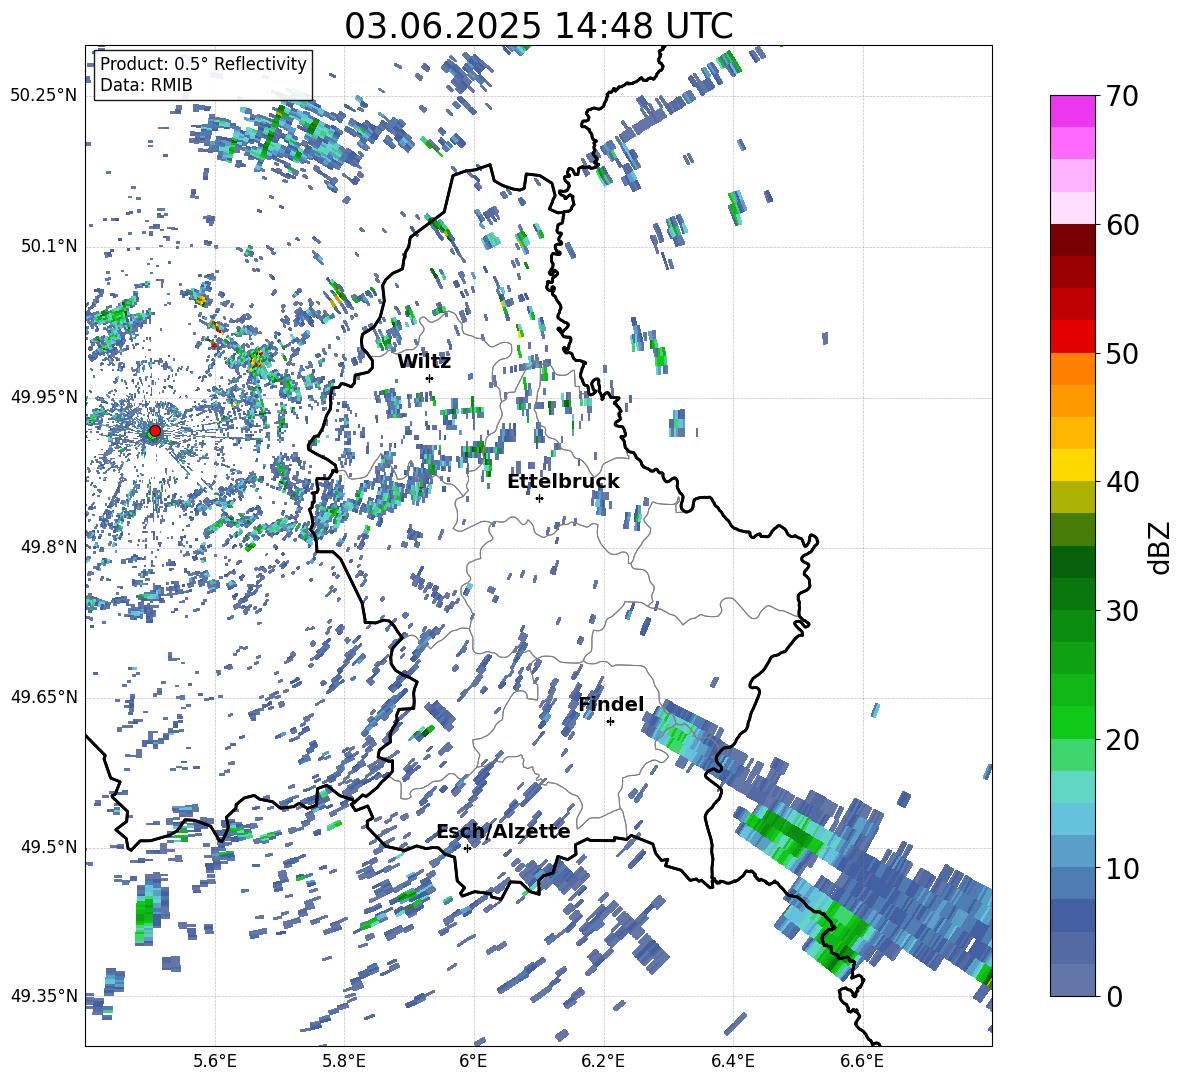Click the 60 tick label on colorbar
This screenshot has height=1081, width=1184.
pyautogui.click(x=1121, y=225)
